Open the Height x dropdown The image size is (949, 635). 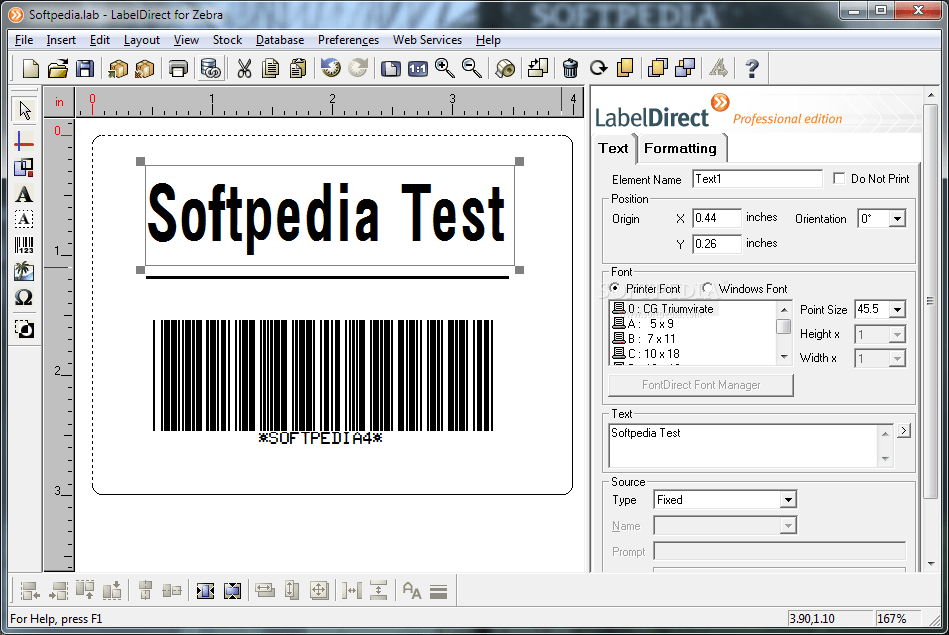coord(897,334)
